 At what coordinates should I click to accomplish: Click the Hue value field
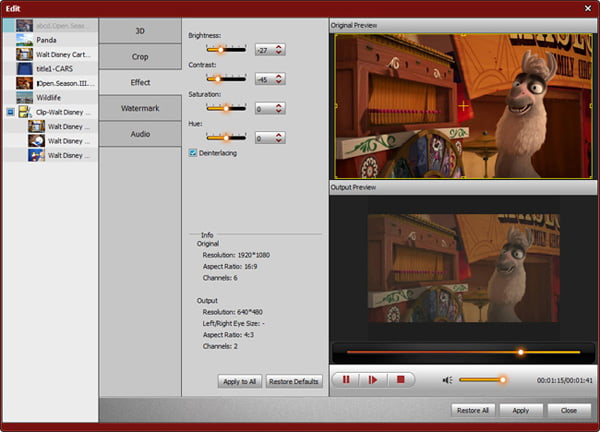265,138
